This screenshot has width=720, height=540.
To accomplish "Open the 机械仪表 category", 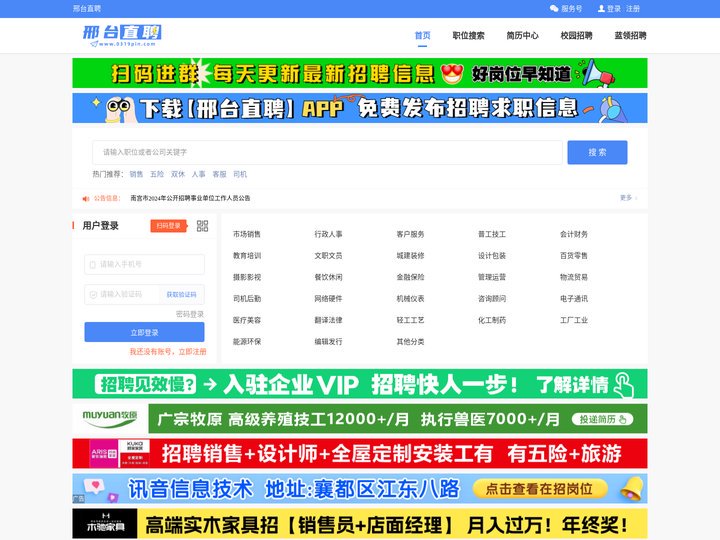I will point(411,299).
